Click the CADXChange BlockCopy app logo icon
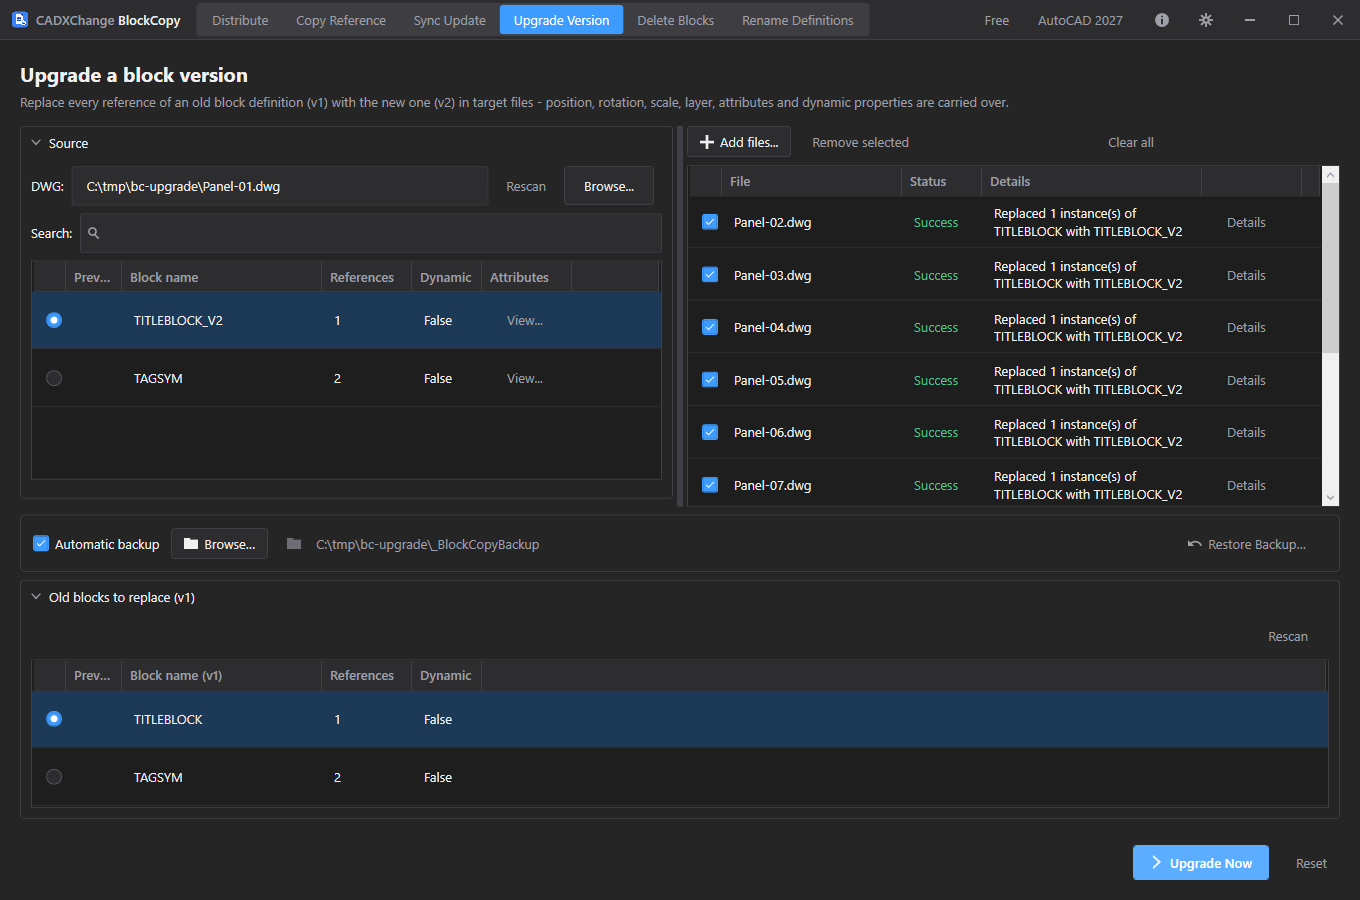Screen dimensions: 1360x900 (x=20, y=20)
